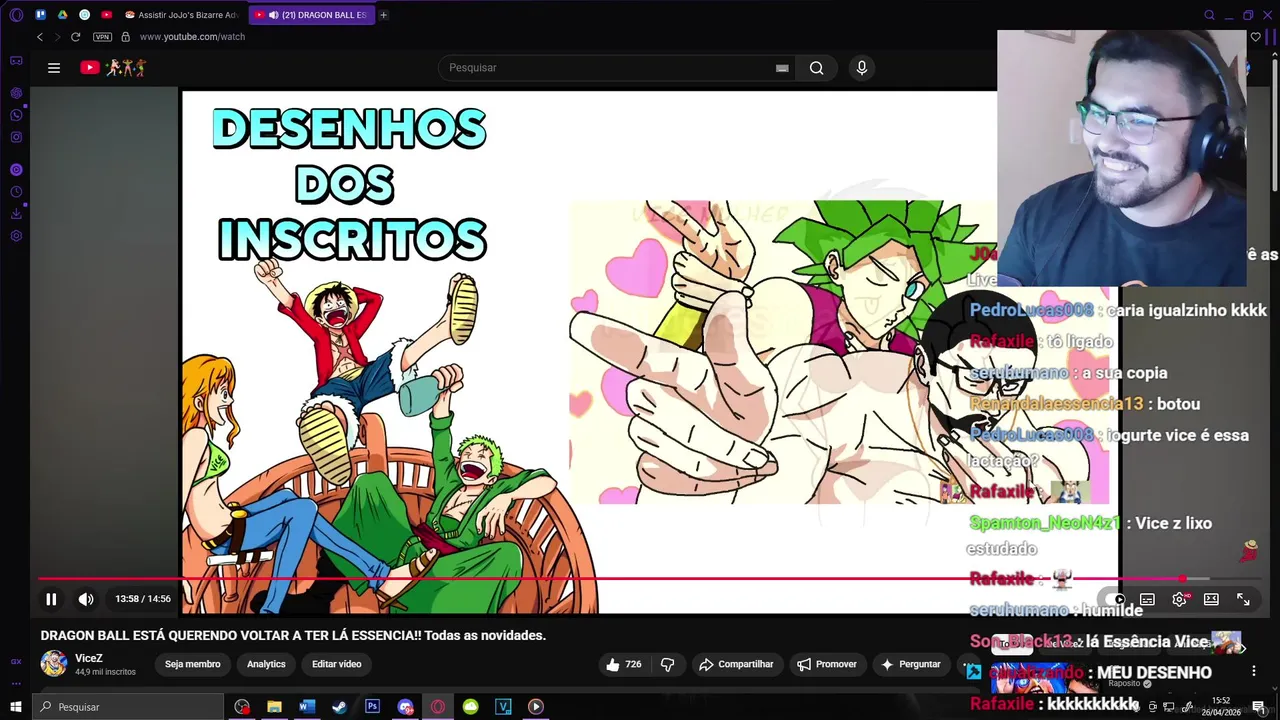Open the pinned YouTube tab

pyautogui.click(x=106, y=15)
